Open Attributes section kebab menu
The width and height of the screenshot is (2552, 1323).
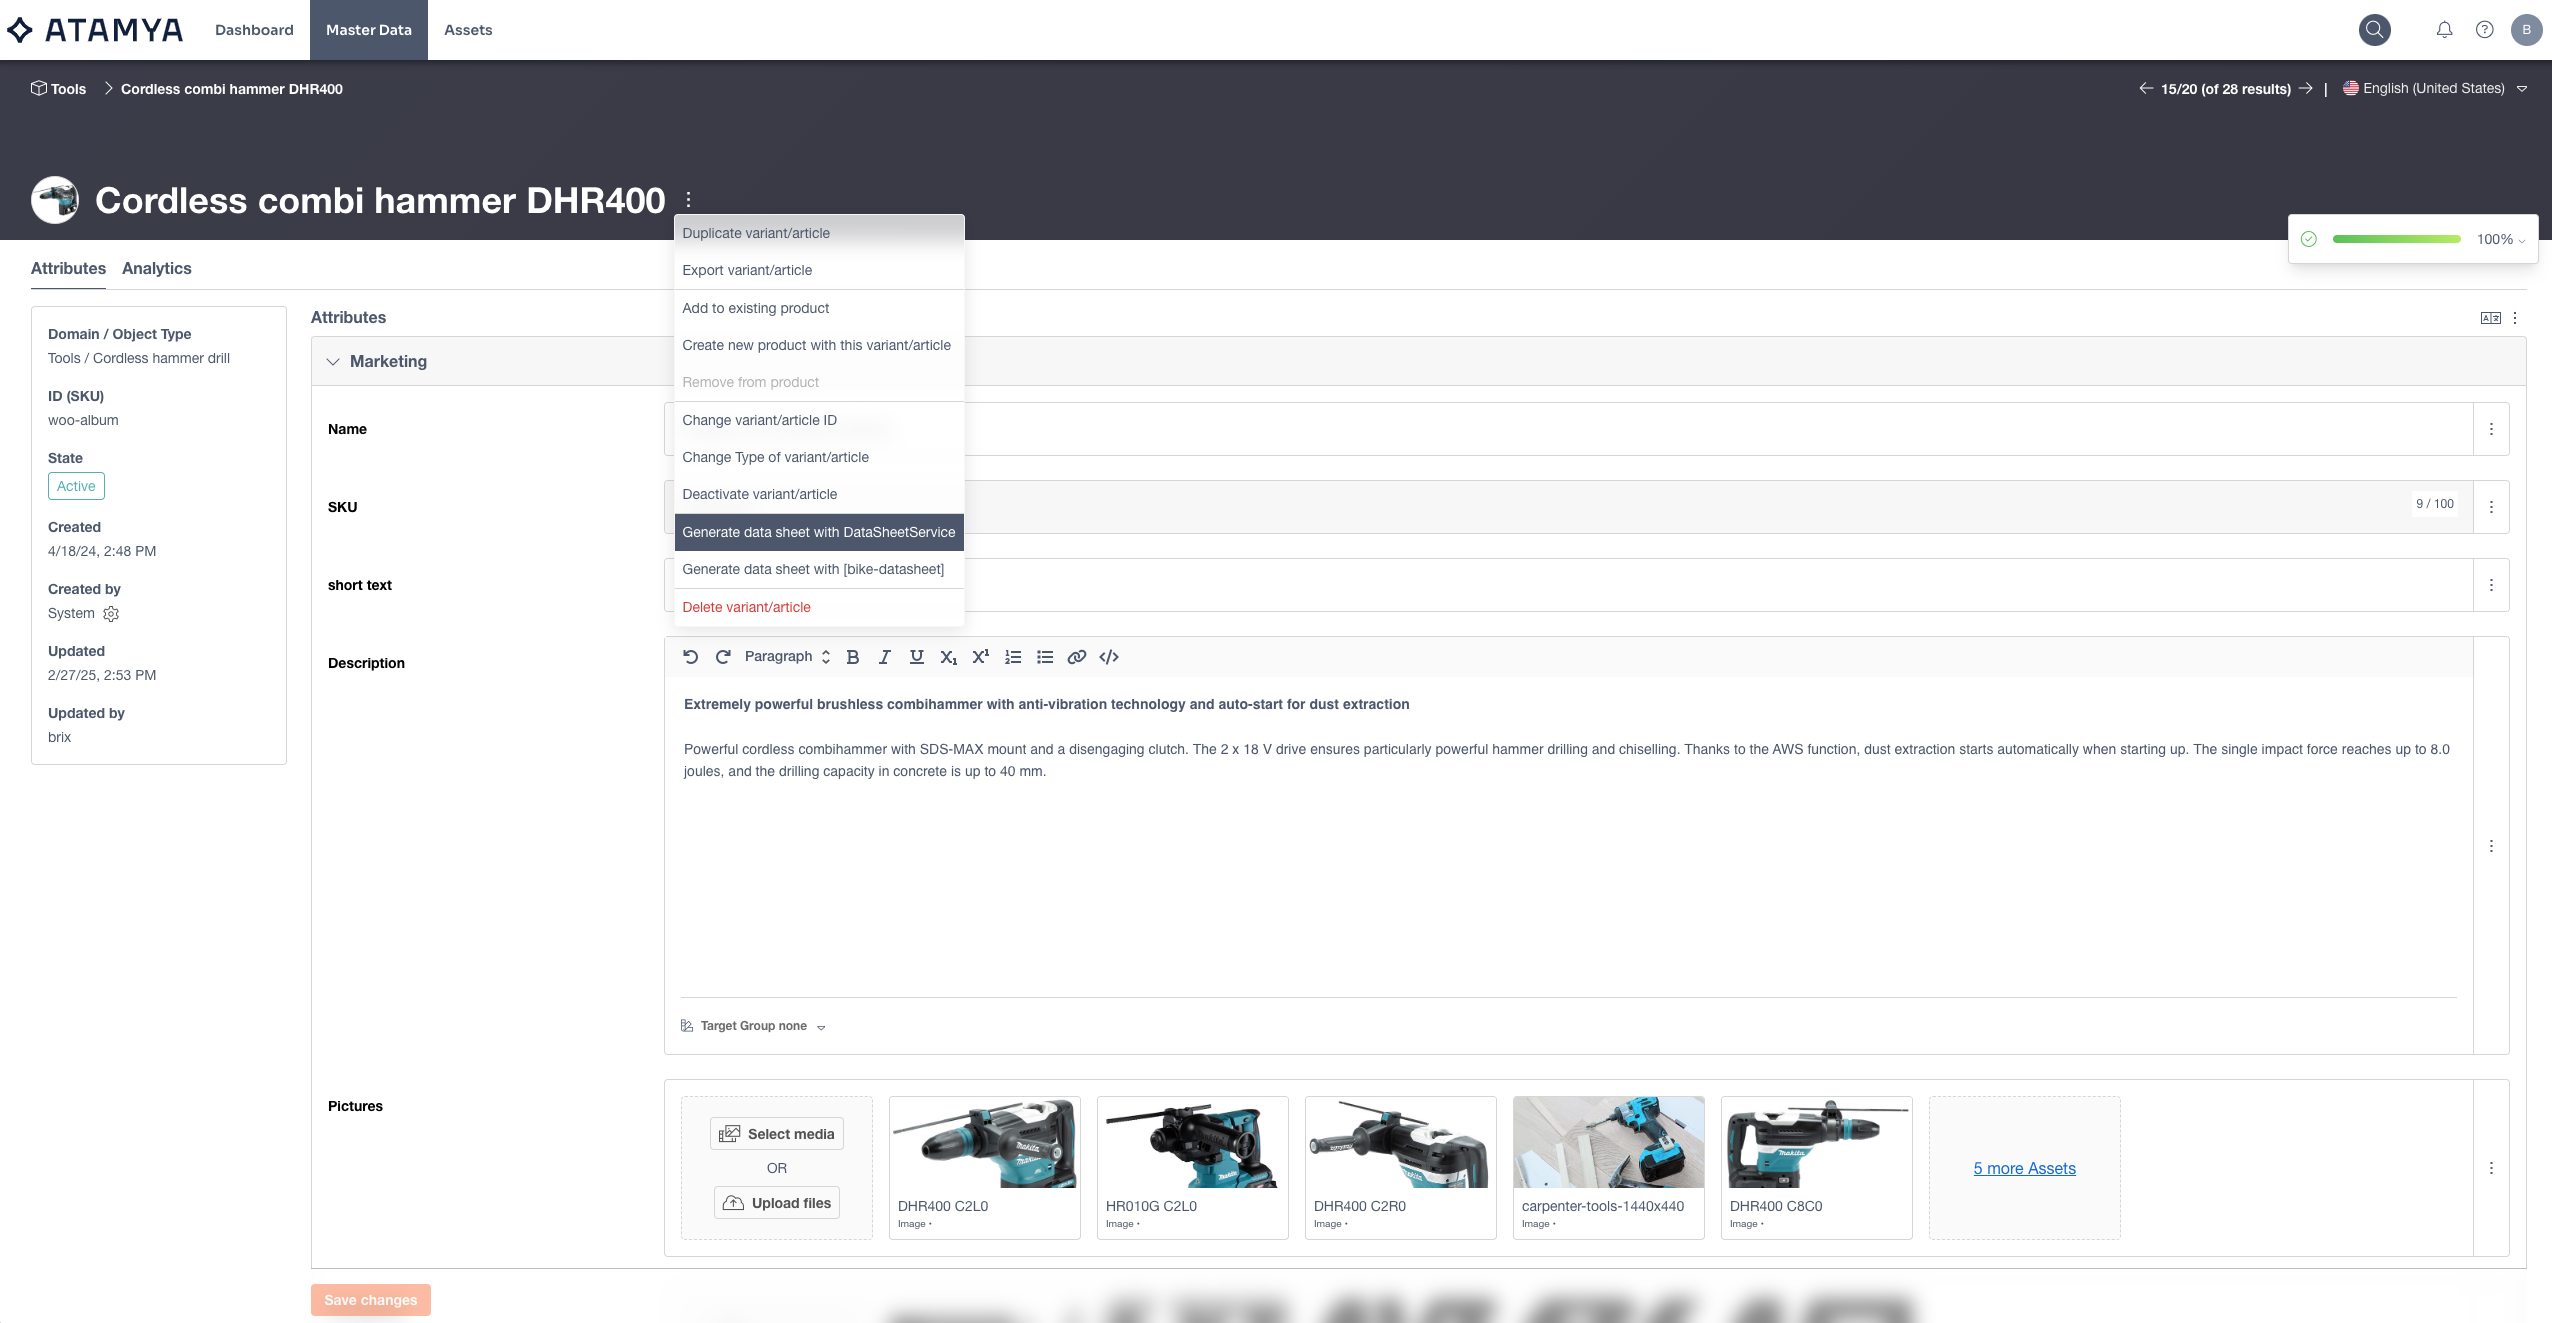[x=2515, y=318]
